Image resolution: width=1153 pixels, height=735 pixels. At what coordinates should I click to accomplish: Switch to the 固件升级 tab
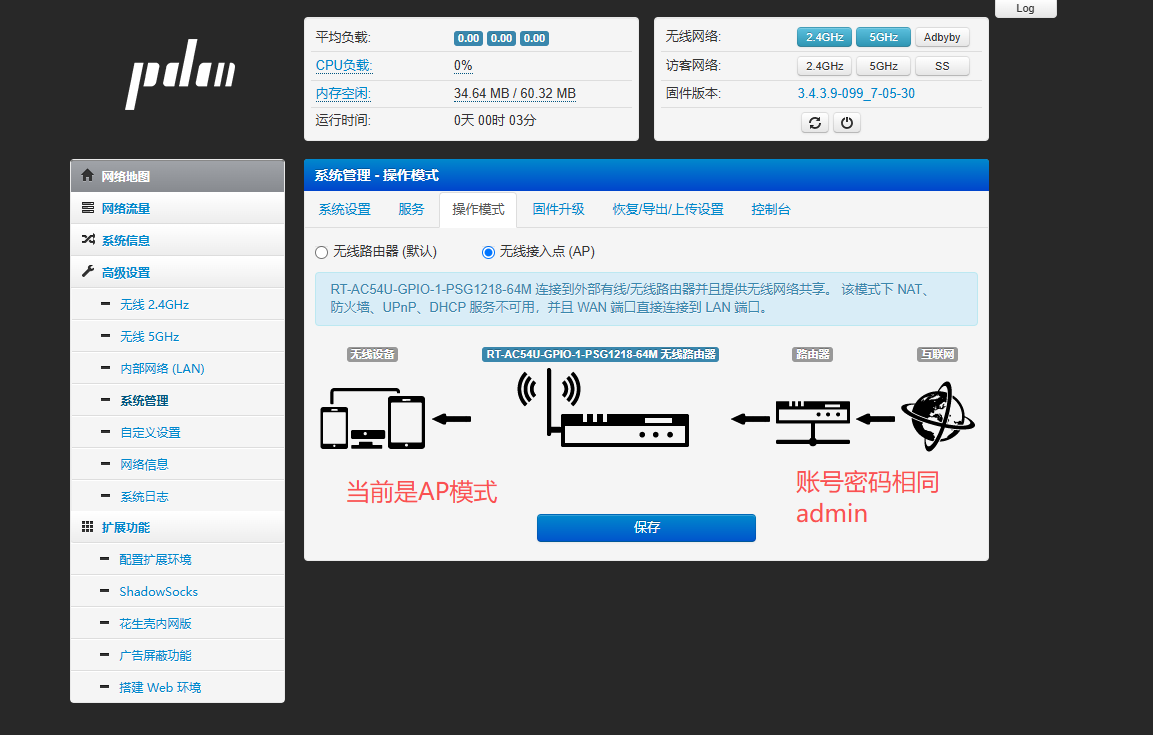(x=558, y=209)
